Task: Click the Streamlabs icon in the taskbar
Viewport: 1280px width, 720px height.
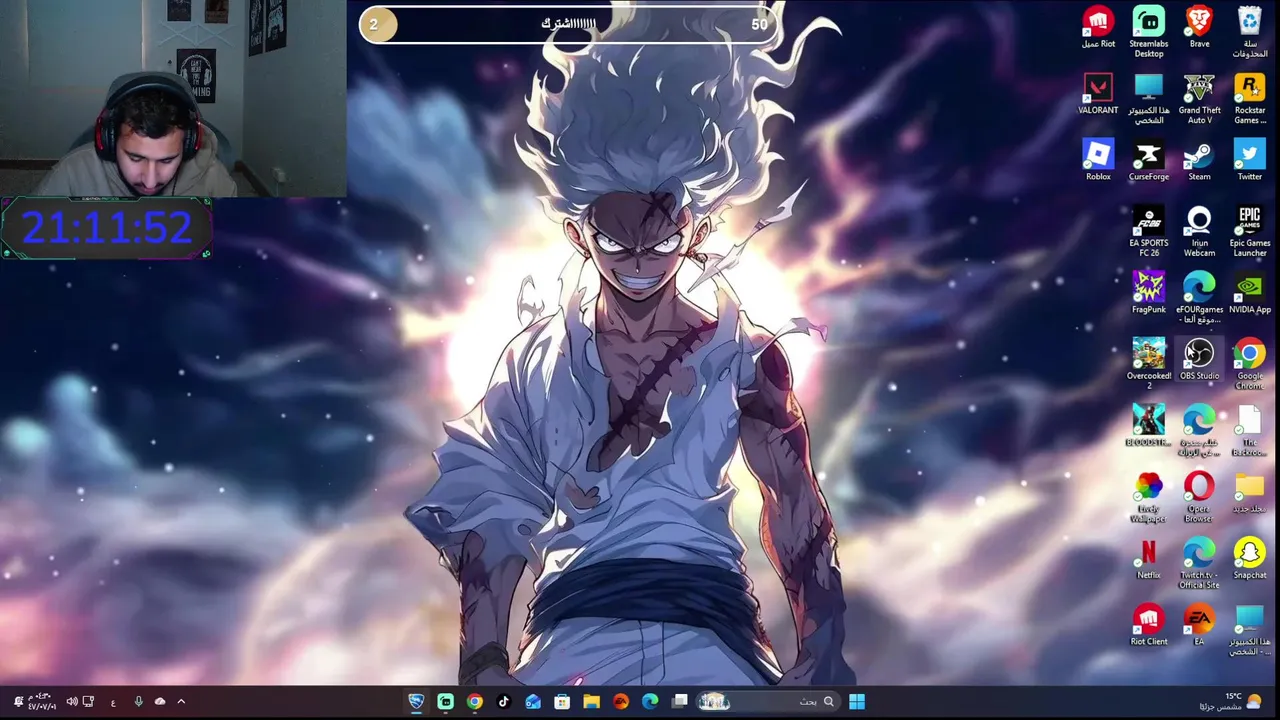Action: (446, 701)
